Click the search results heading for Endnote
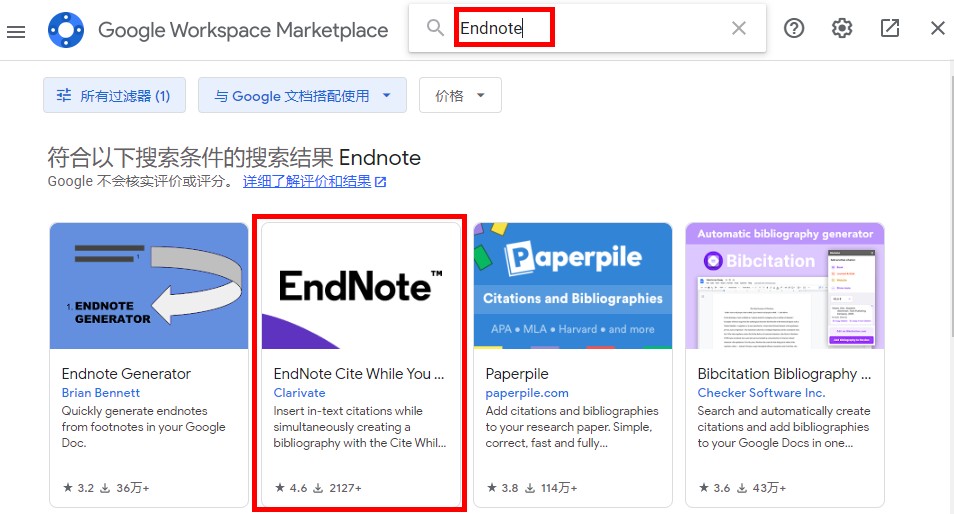Viewport: 954px width, 514px height. click(x=234, y=158)
